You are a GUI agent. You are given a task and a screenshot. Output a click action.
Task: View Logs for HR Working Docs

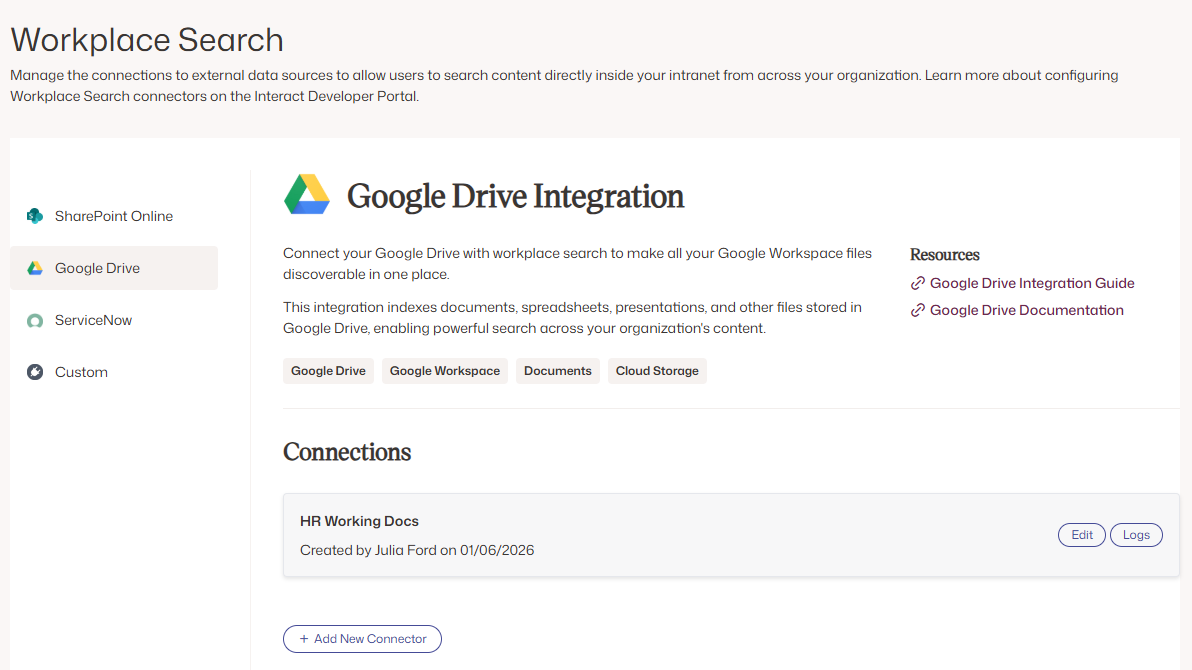click(1137, 535)
